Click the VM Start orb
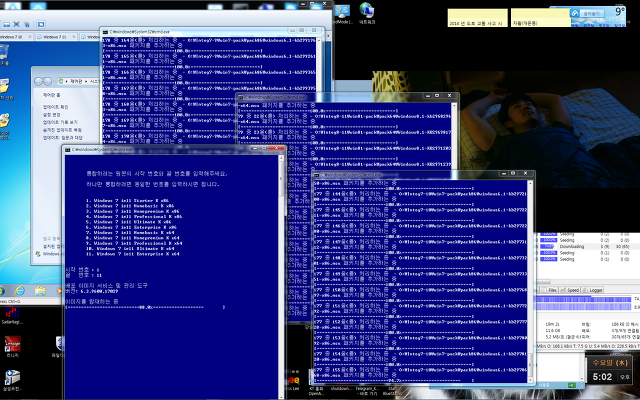This screenshot has height=400, width=640. [1, 291]
